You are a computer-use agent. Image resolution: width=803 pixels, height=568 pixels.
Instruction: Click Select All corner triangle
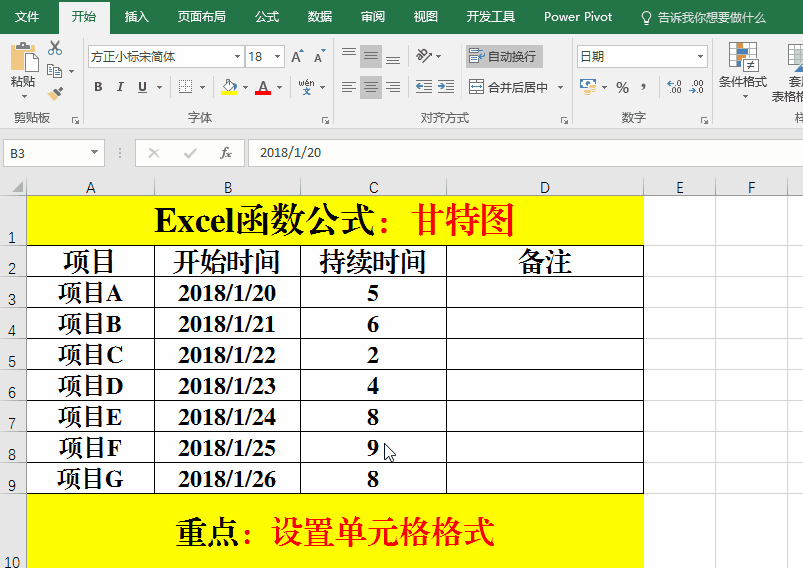[x=17, y=187]
